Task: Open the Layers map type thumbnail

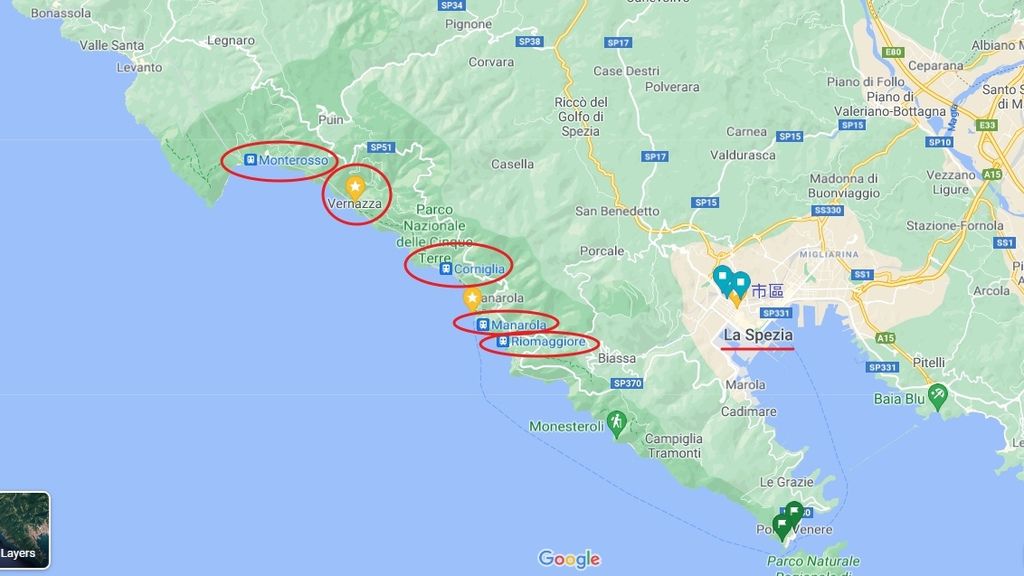Action: click(24, 530)
